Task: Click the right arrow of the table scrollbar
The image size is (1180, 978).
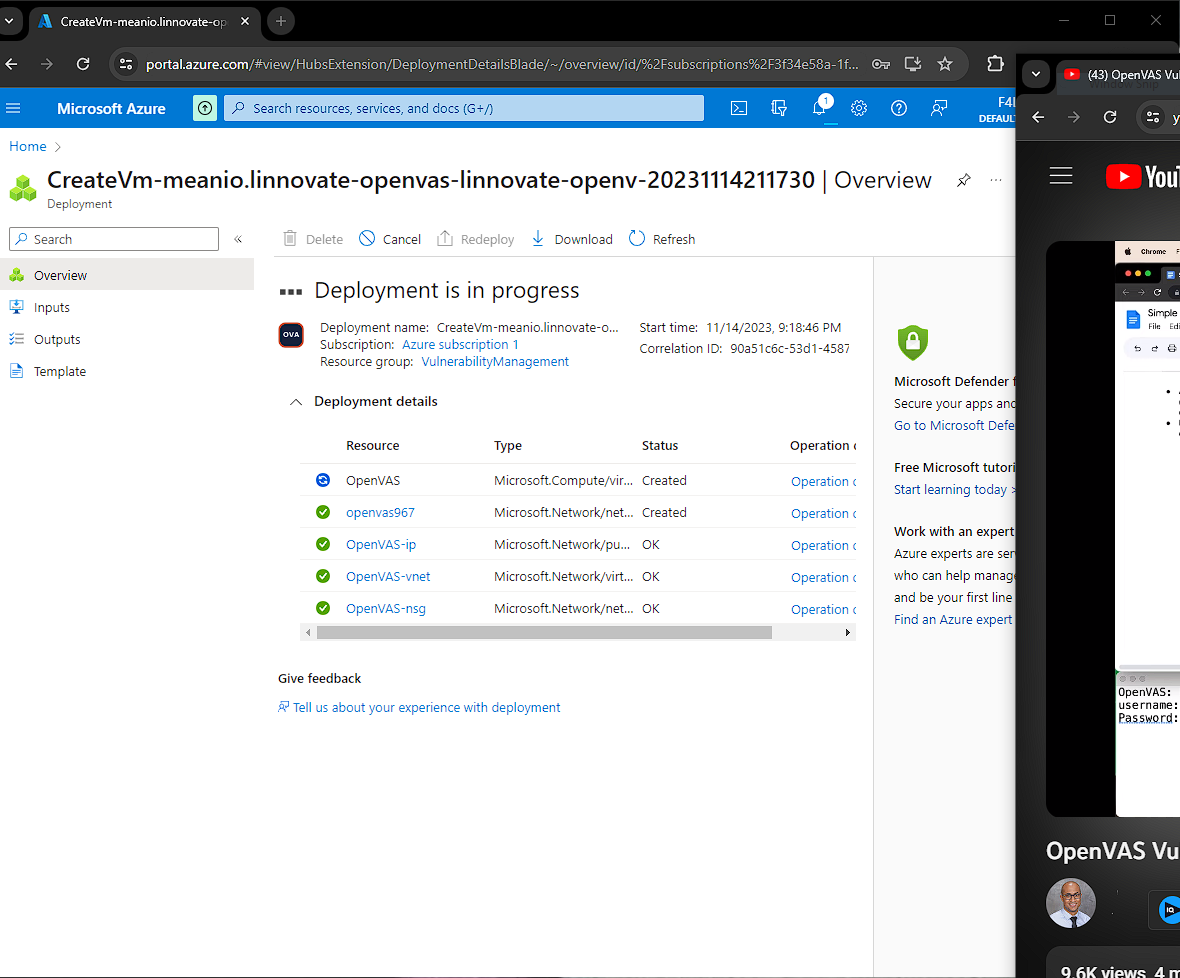Action: 848,633
